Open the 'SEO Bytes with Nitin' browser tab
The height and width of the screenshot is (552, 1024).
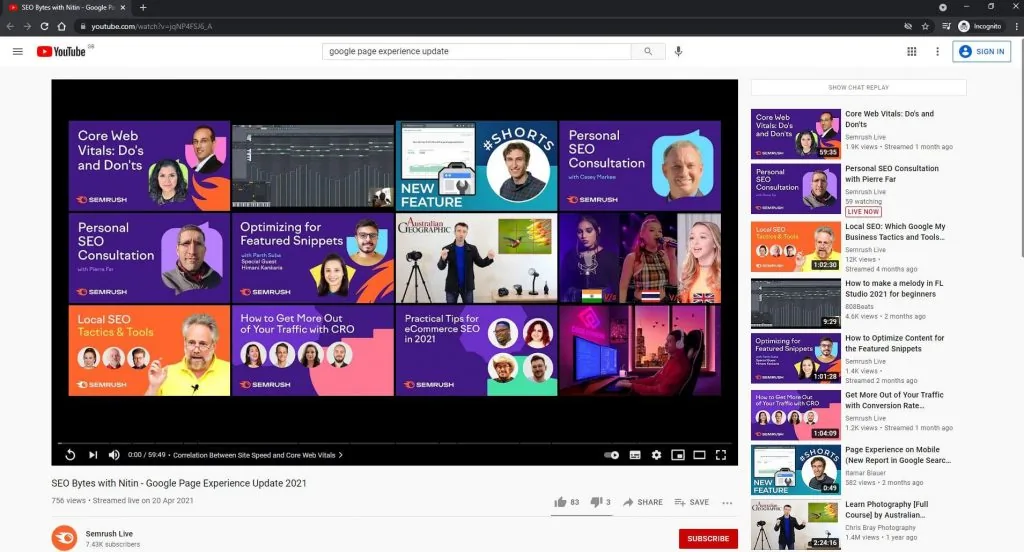click(67, 7)
